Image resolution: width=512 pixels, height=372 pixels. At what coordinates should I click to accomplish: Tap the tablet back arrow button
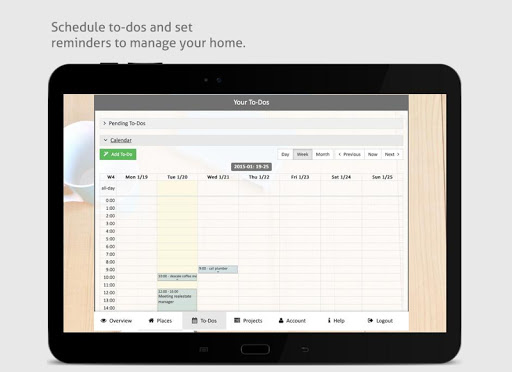pyautogui.click(x=305, y=349)
